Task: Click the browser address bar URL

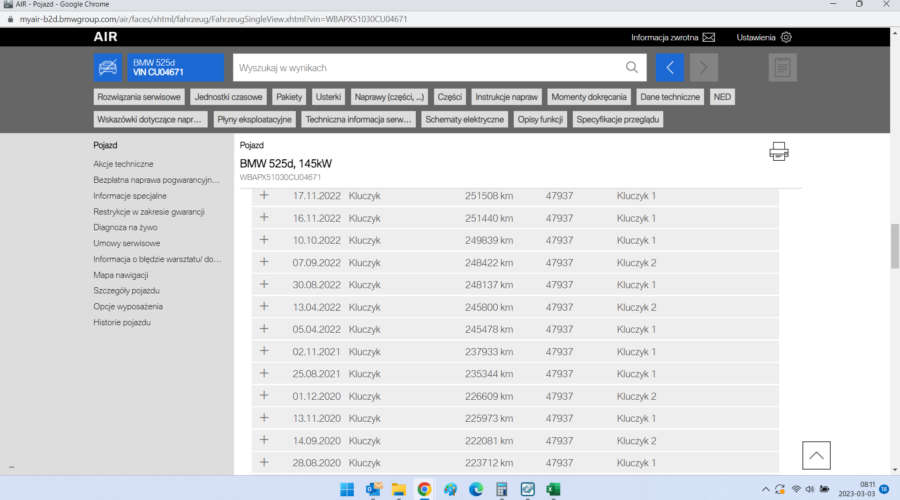Action: pyautogui.click(x=214, y=19)
